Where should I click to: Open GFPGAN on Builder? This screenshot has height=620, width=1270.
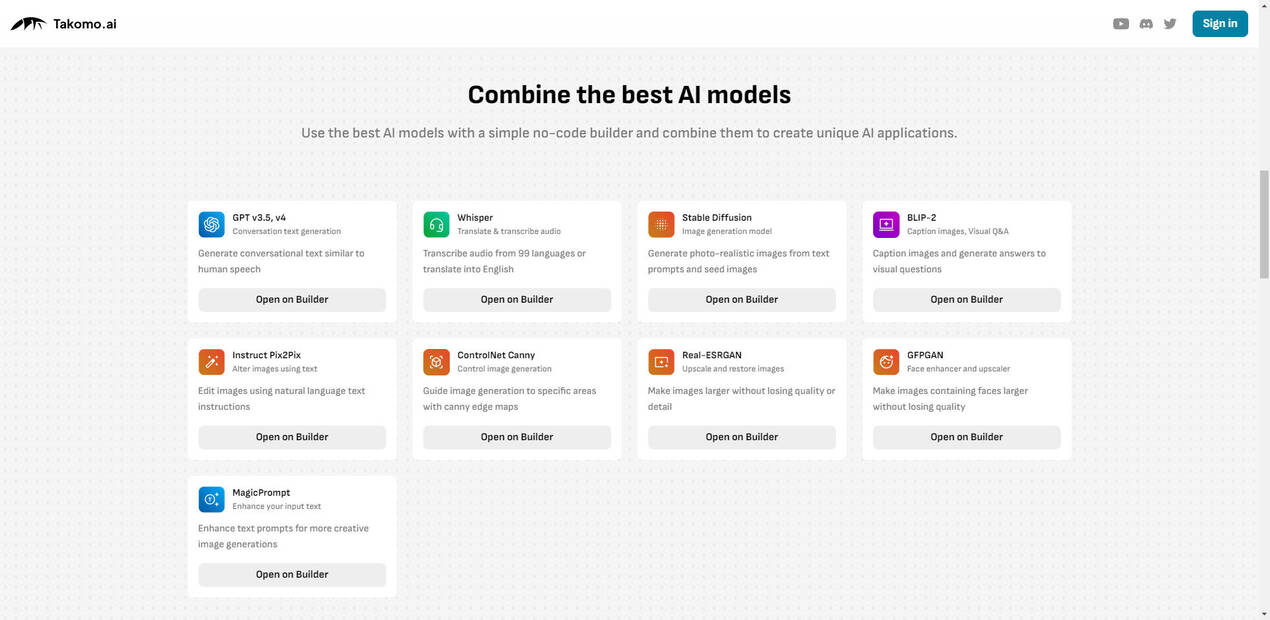pyautogui.click(x=967, y=437)
